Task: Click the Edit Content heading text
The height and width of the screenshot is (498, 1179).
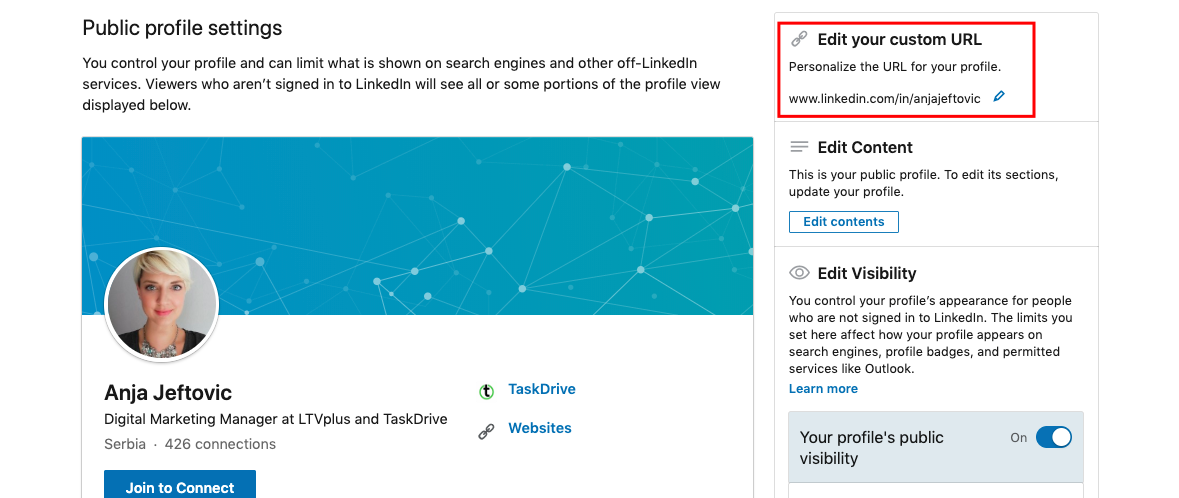Action: [x=865, y=147]
